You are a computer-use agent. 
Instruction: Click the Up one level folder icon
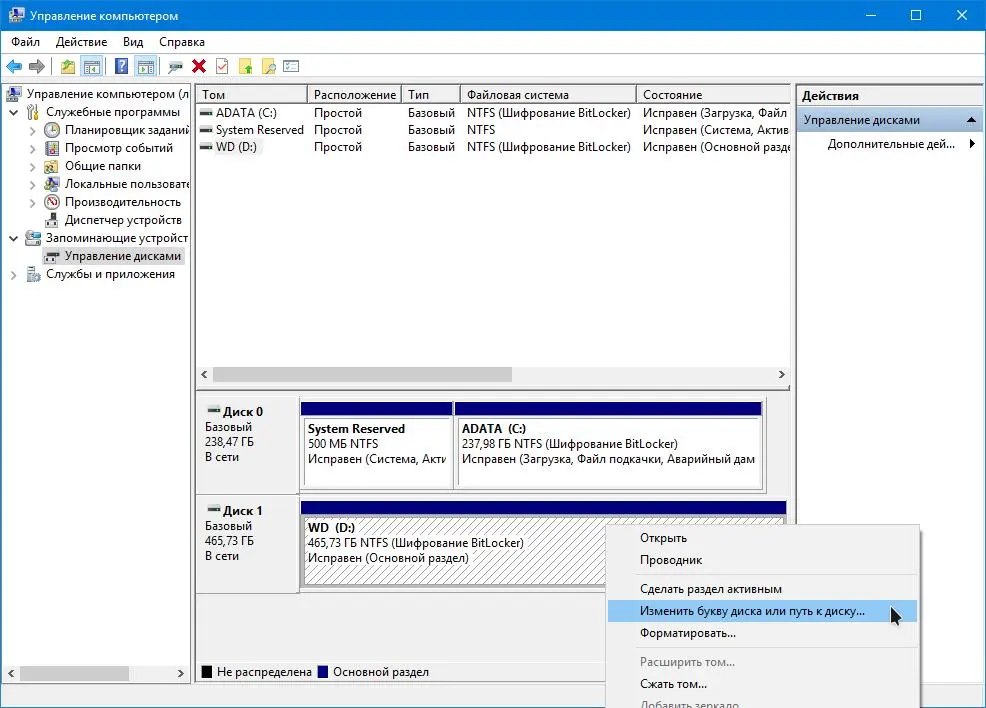67,66
